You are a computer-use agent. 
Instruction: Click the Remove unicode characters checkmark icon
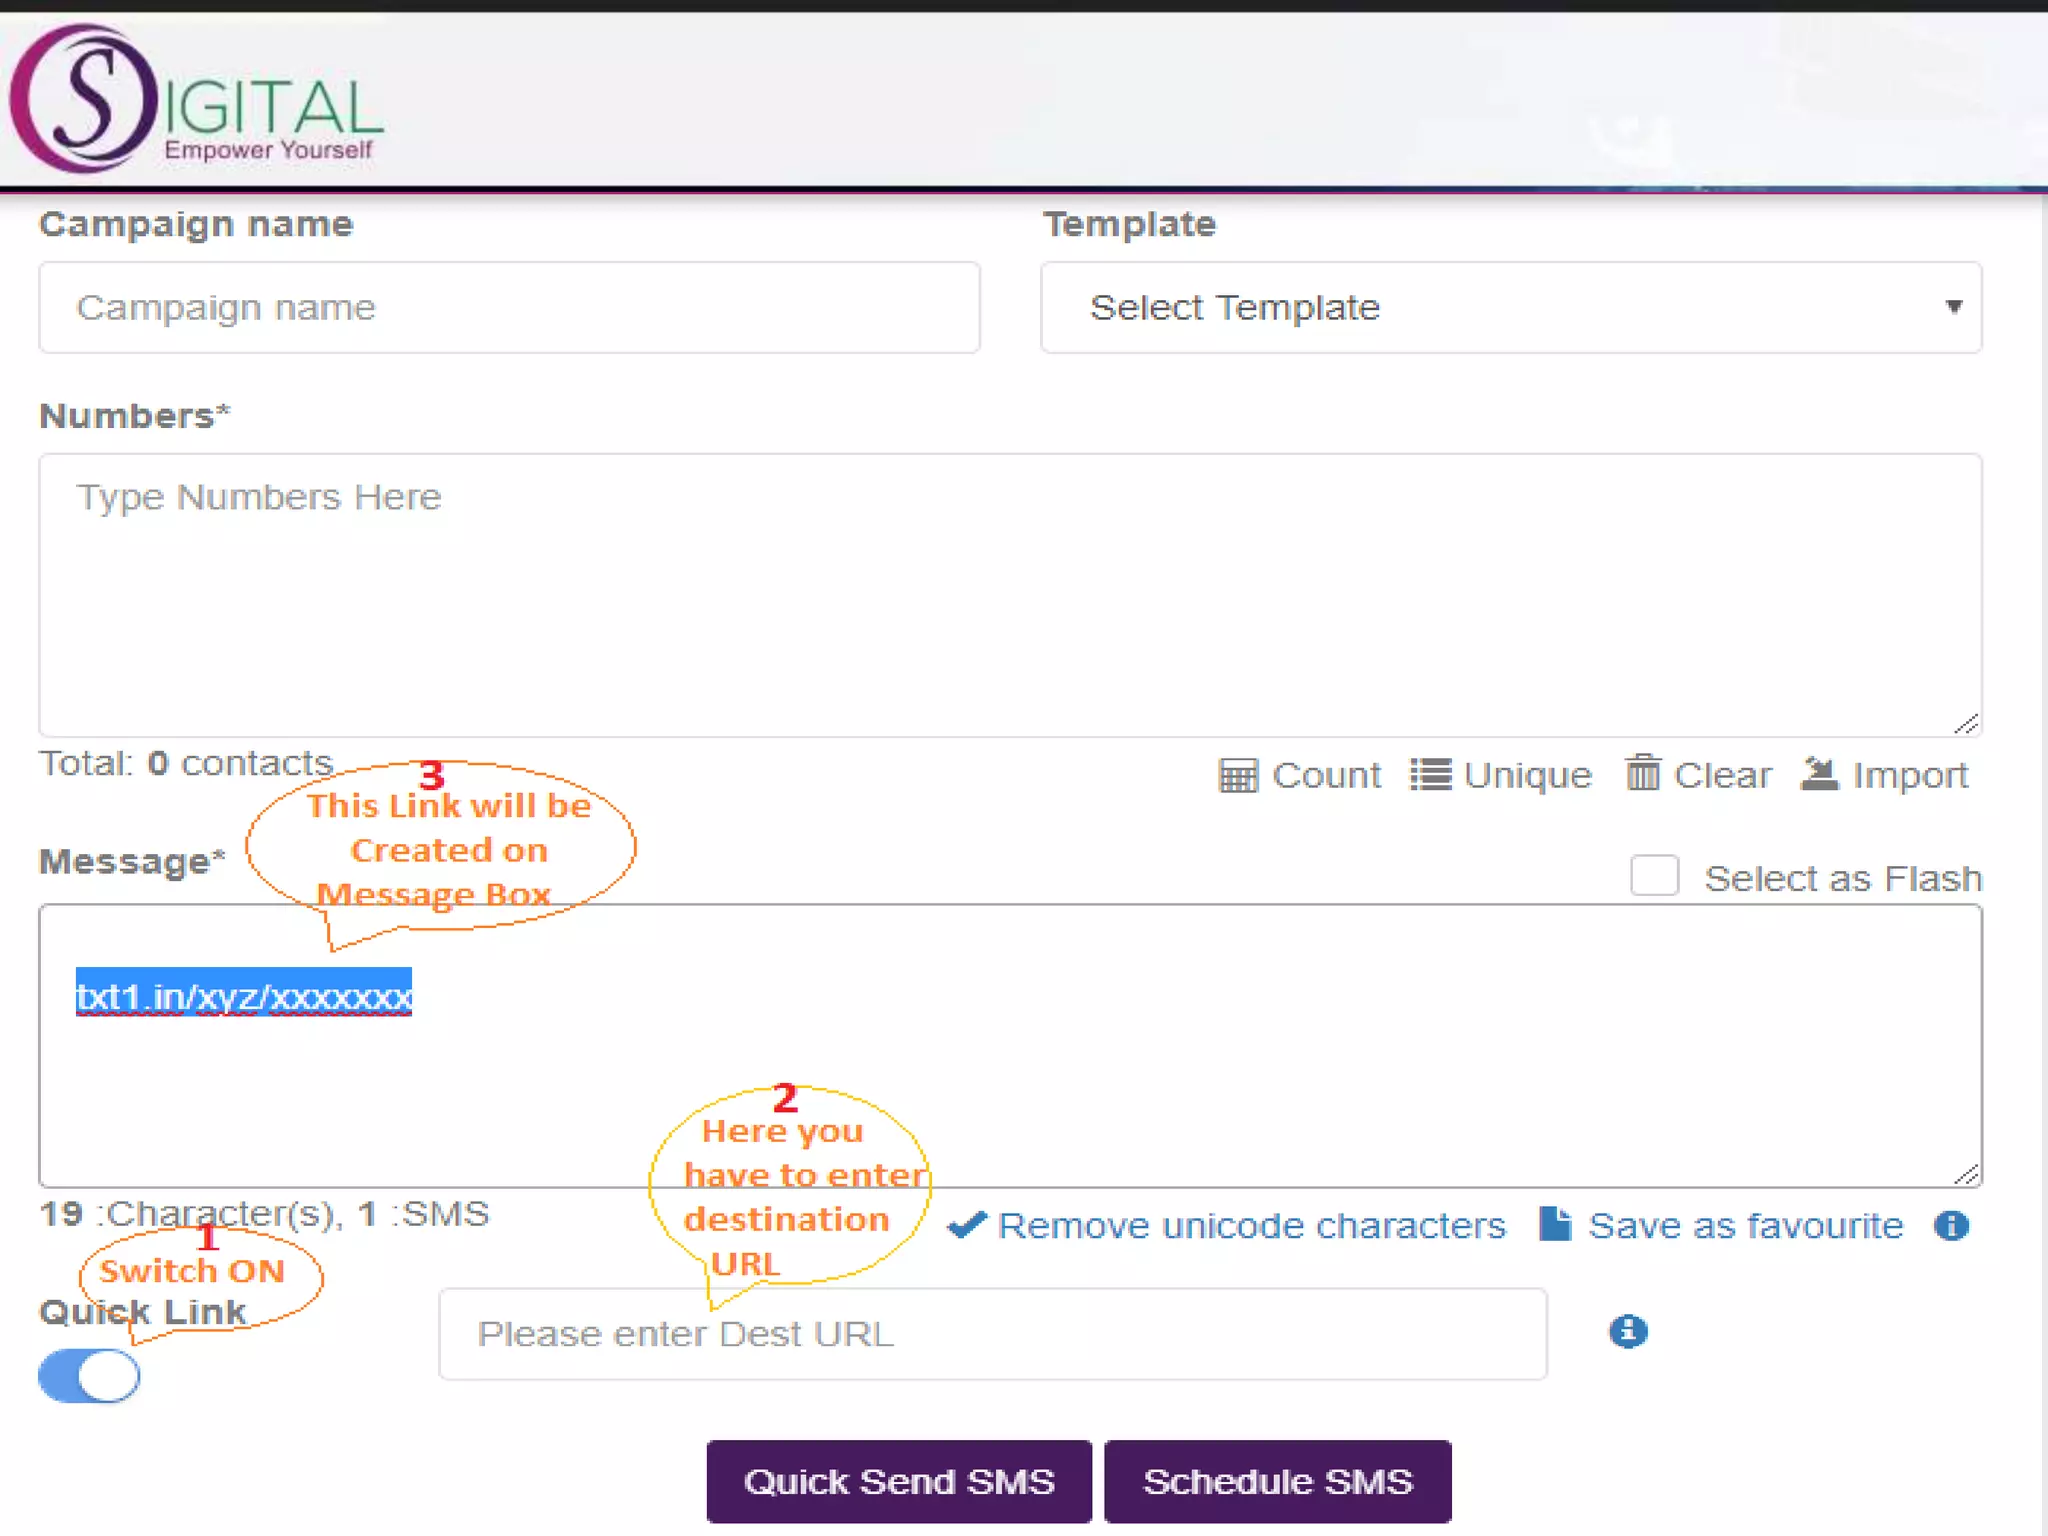967,1225
